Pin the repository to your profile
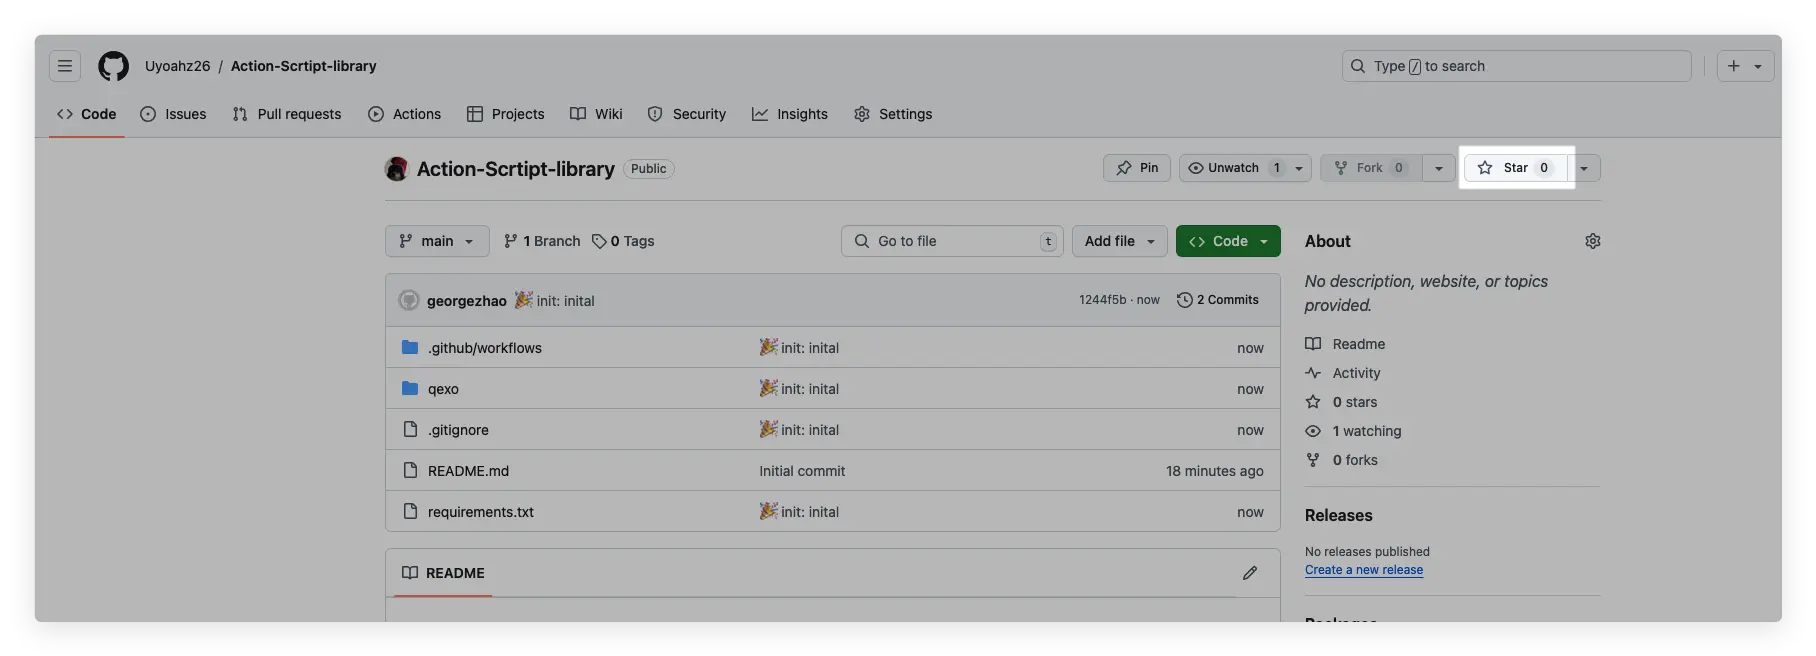This screenshot has height=656, width=1816. click(1137, 168)
